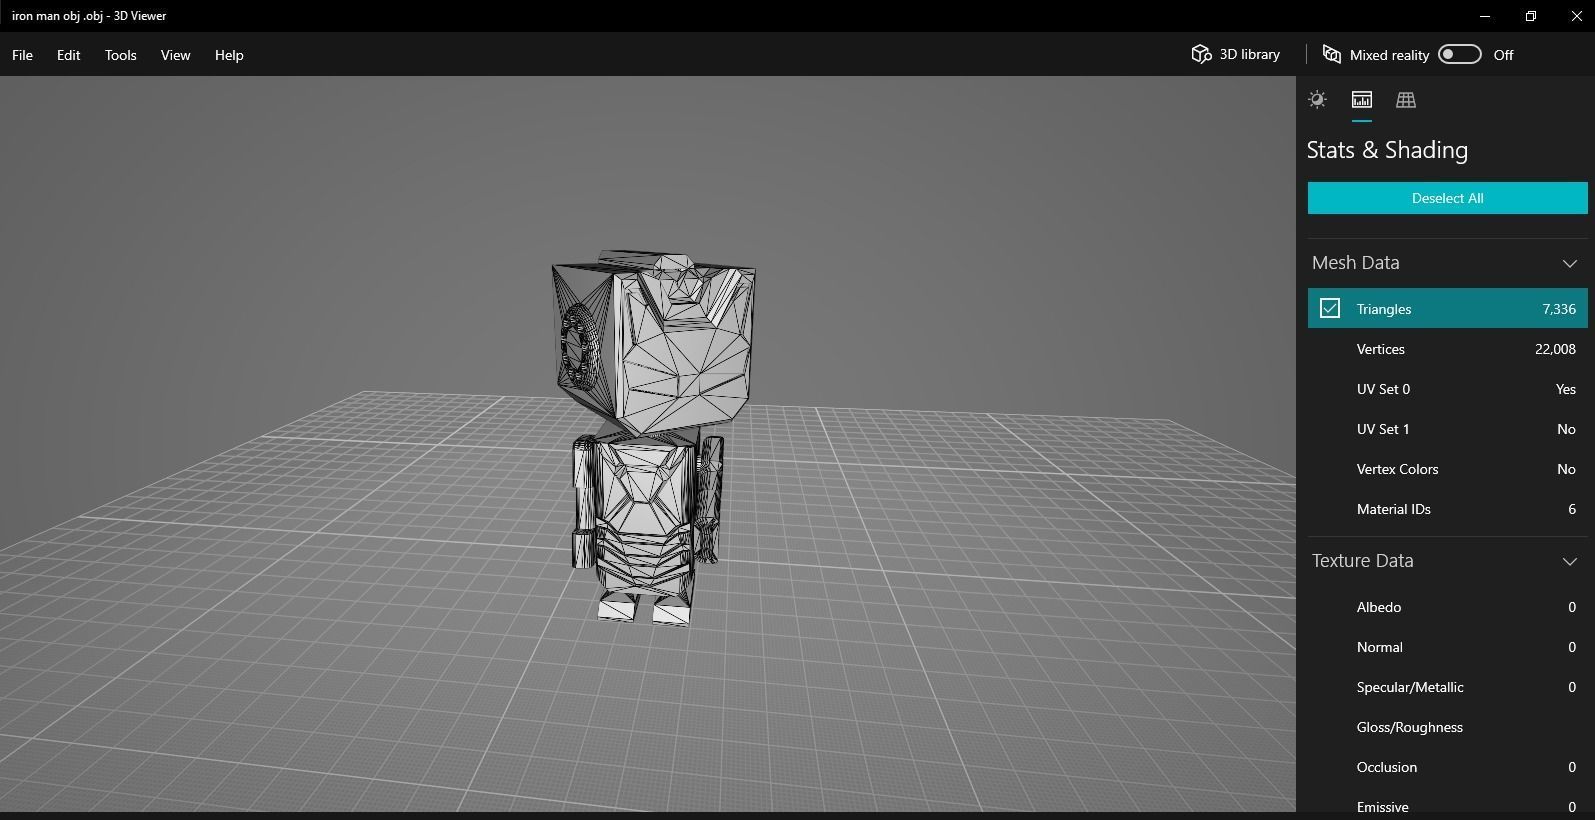The width and height of the screenshot is (1595, 820).
Task: Select the Specular/Metallic row
Action: tap(1447, 687)
